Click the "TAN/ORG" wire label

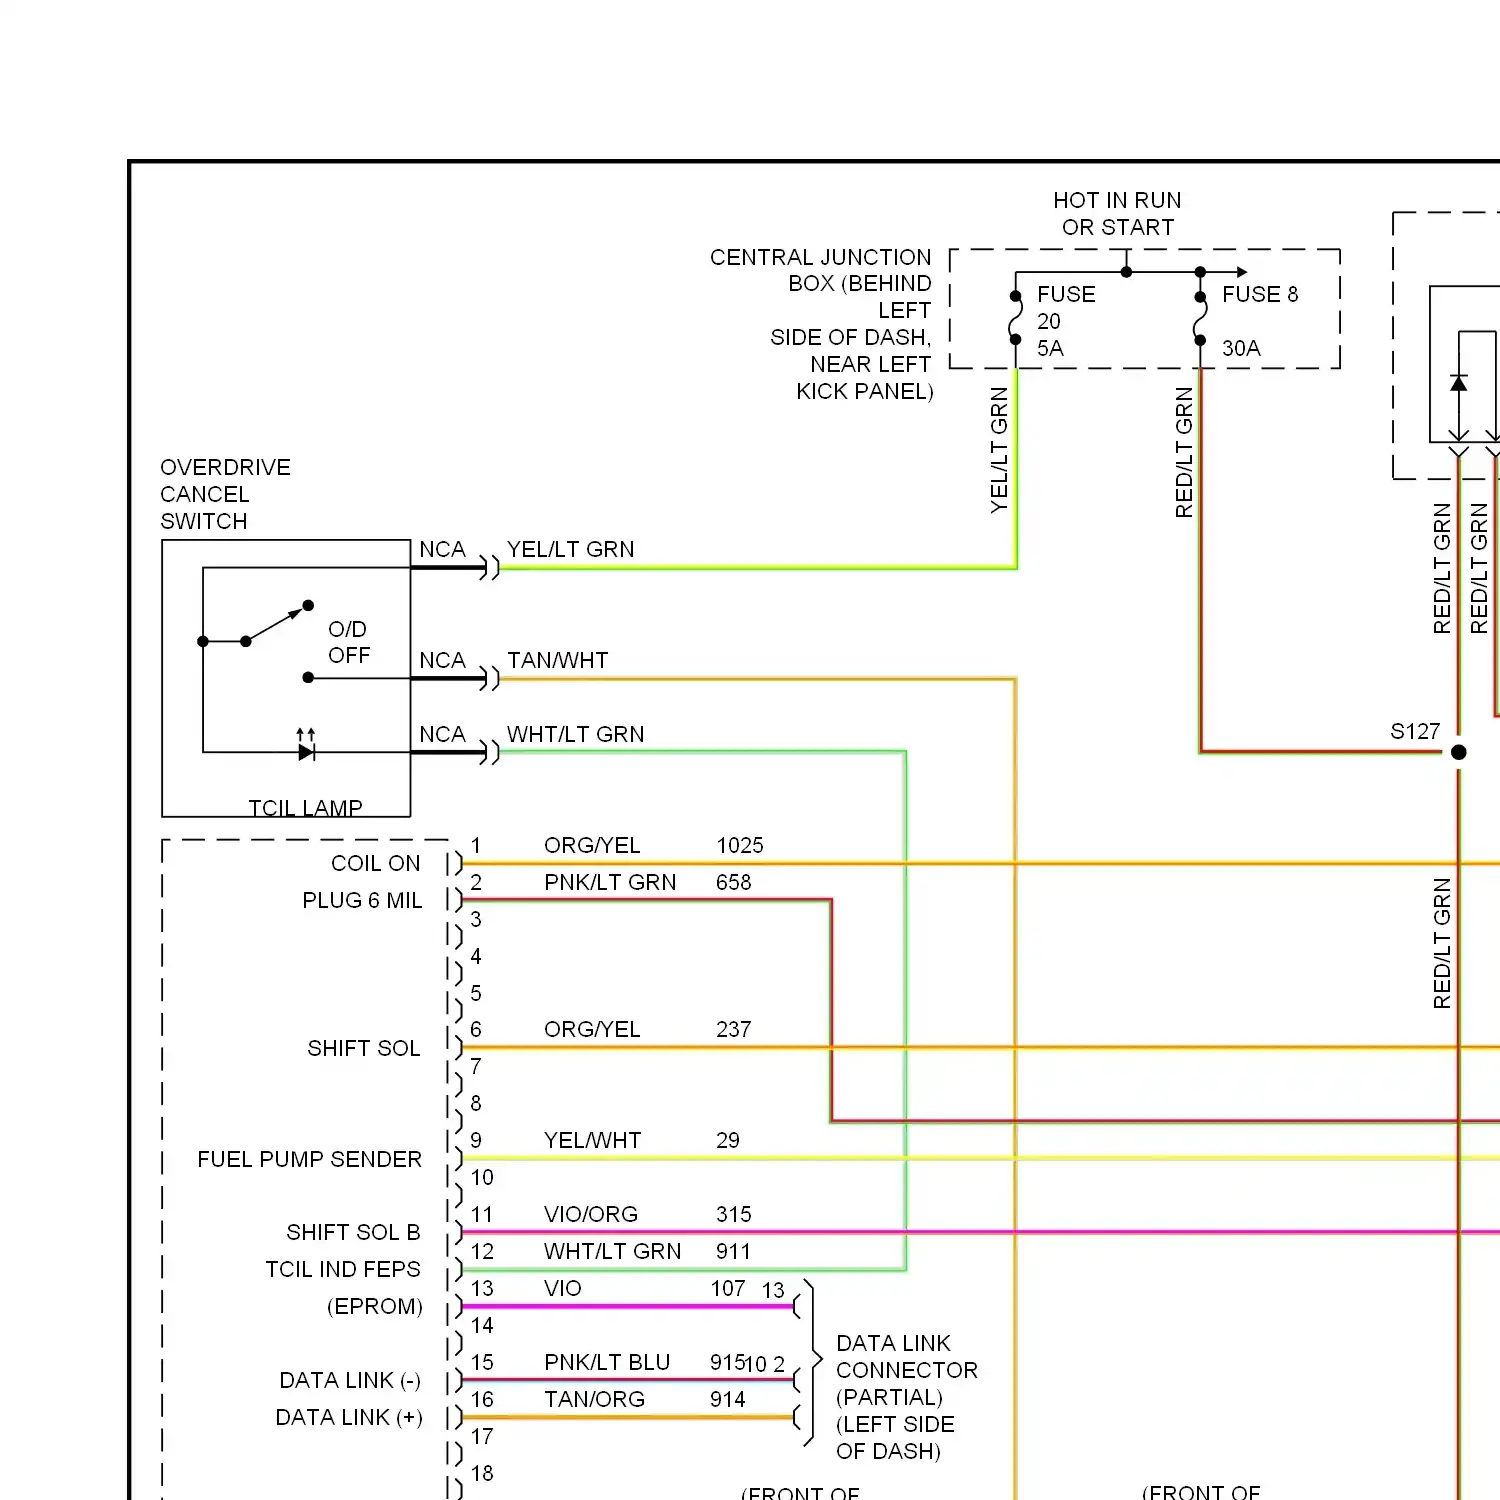[594, 1399]
